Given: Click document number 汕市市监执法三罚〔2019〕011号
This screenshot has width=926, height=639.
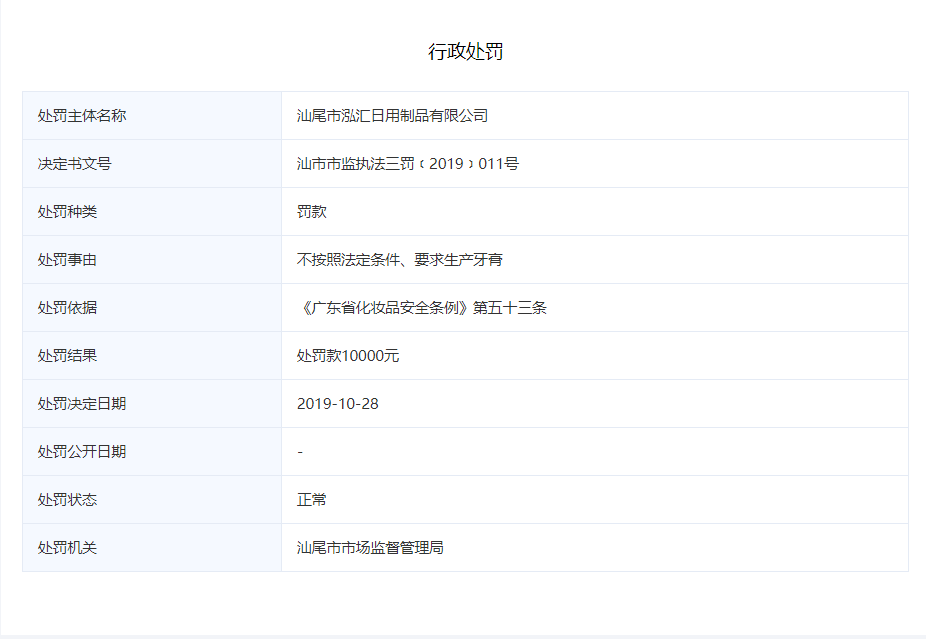Looking at the screenshot, I should [x=407, y=164].
